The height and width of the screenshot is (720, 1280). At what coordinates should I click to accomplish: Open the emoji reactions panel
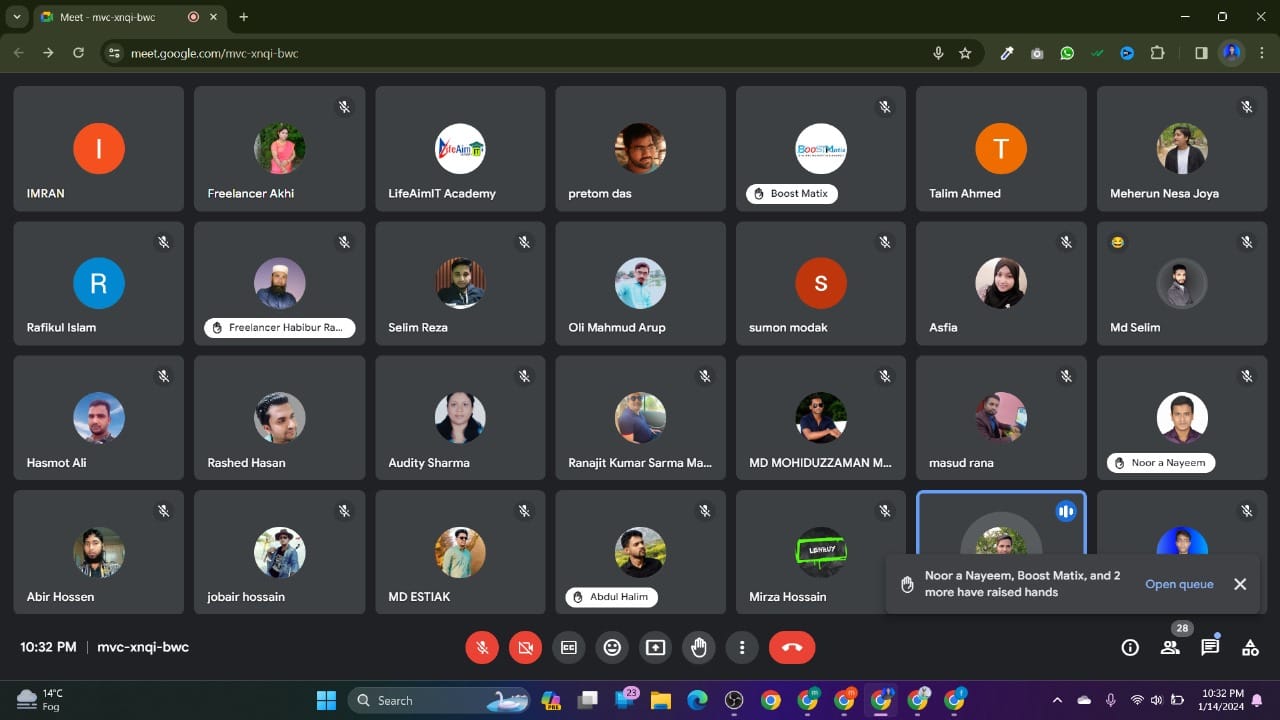tap(612, 648)
